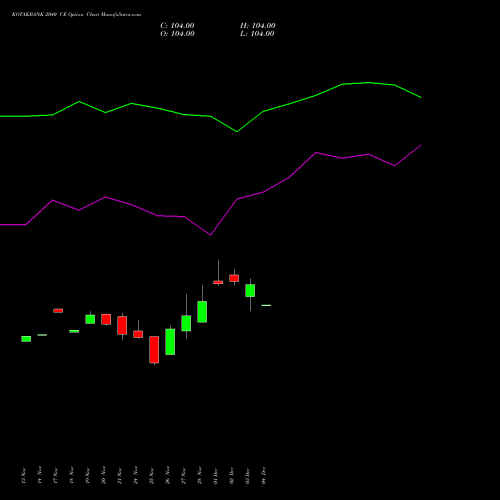The image size is (500, 500).
Task: Click the 04 Dec date label
Action: click(x=264, y=475)
